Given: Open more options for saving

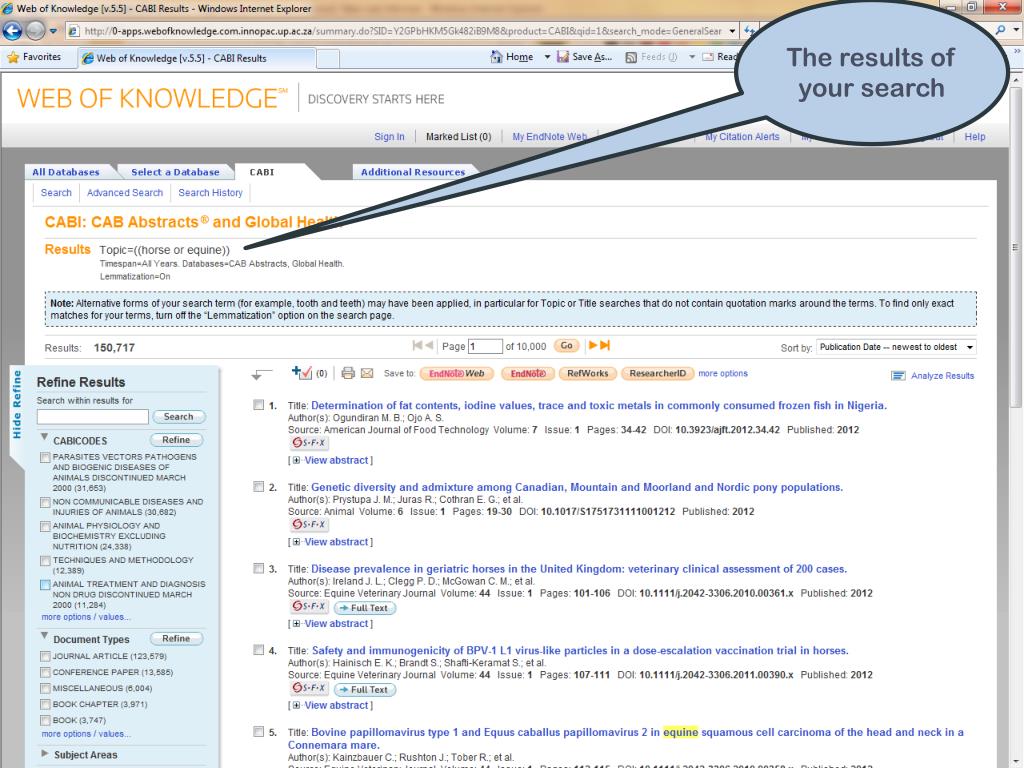Looking at the screenshot, I should tap(723, 374).
